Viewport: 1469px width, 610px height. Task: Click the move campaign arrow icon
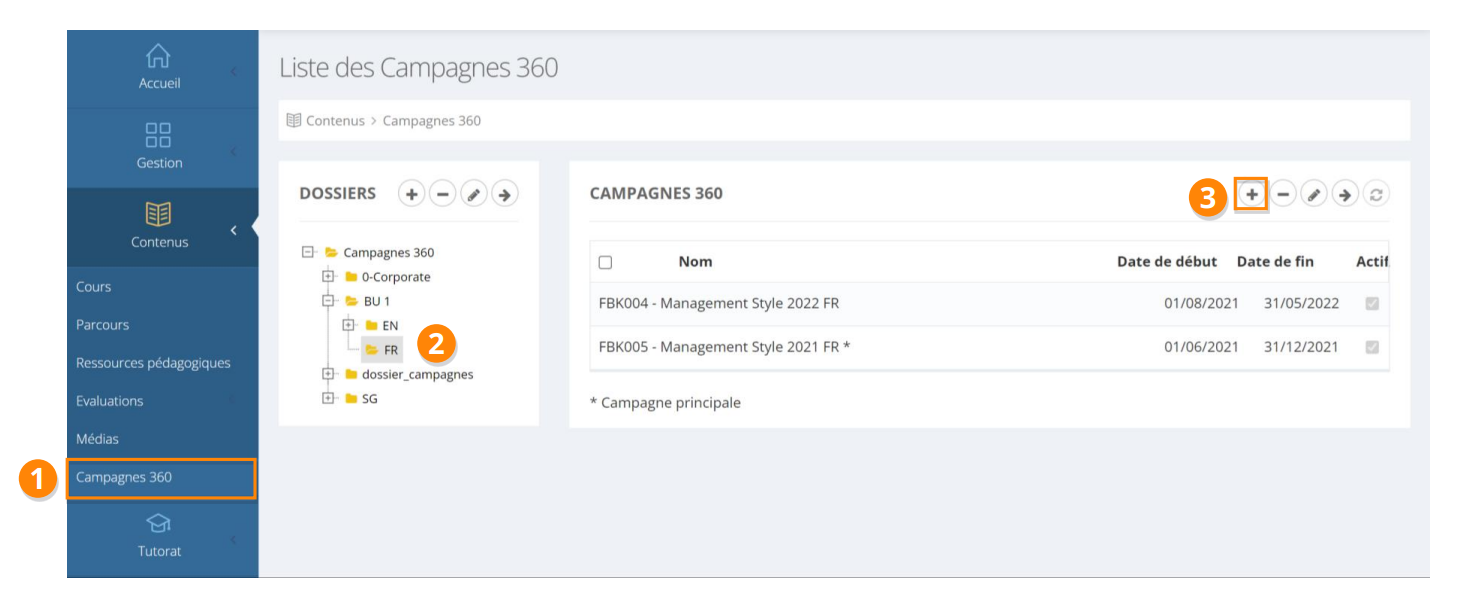[1345, 194]
